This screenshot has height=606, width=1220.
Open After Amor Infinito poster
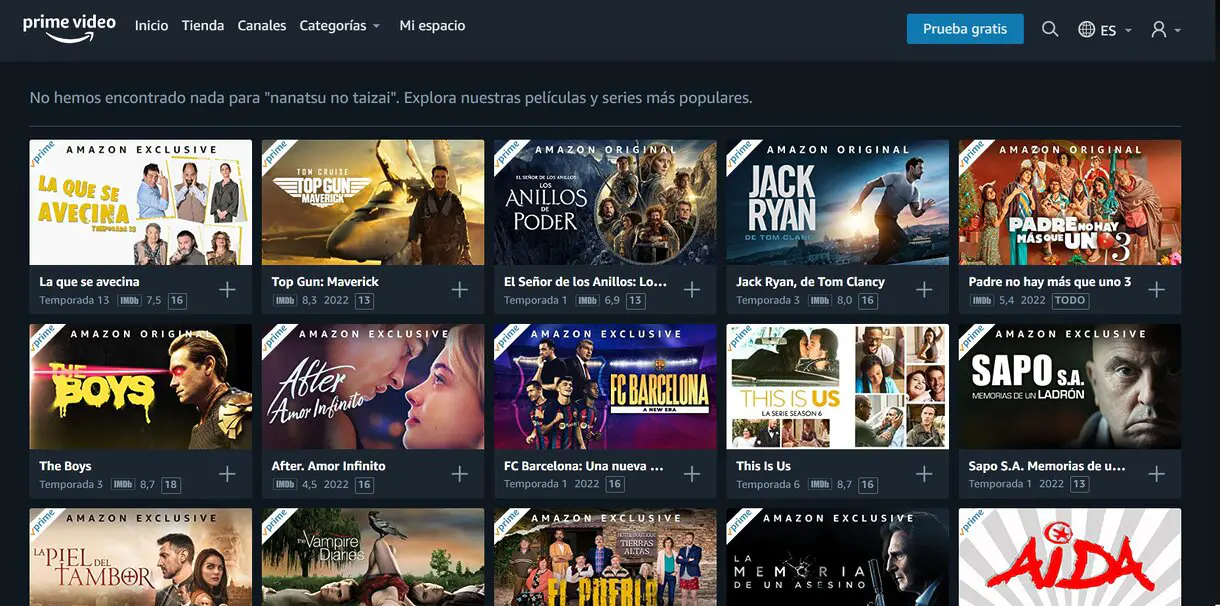(x=373, y=386)
